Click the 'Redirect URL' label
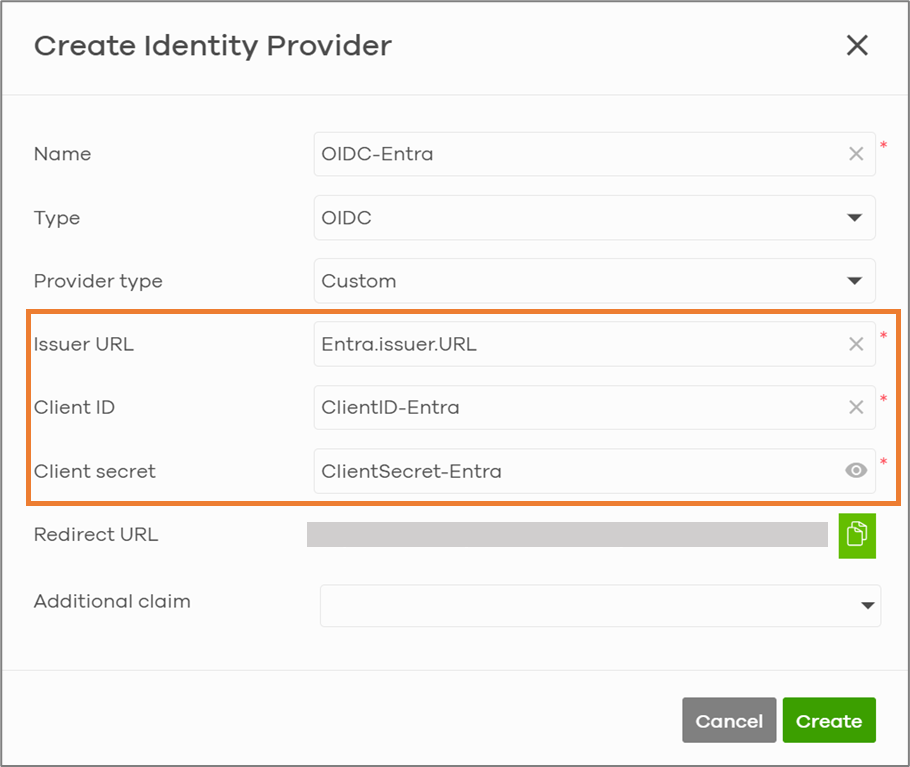The height and width of the screenshot is (767, 910). coord(96,534)
